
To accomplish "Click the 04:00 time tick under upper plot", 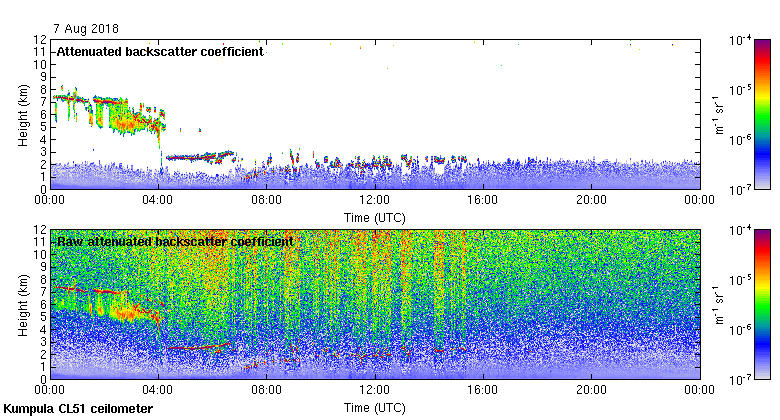I will [x=158, y=200].
